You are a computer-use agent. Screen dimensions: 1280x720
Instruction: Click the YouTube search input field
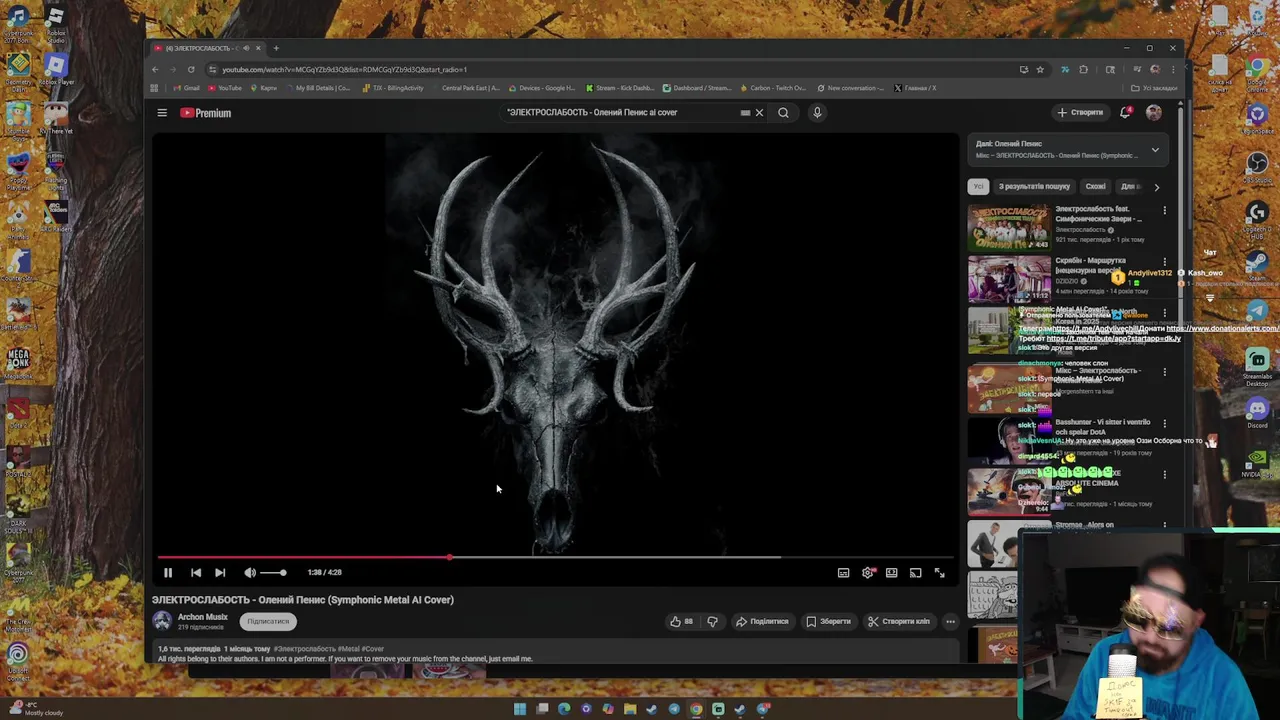[x=620, y=113]
